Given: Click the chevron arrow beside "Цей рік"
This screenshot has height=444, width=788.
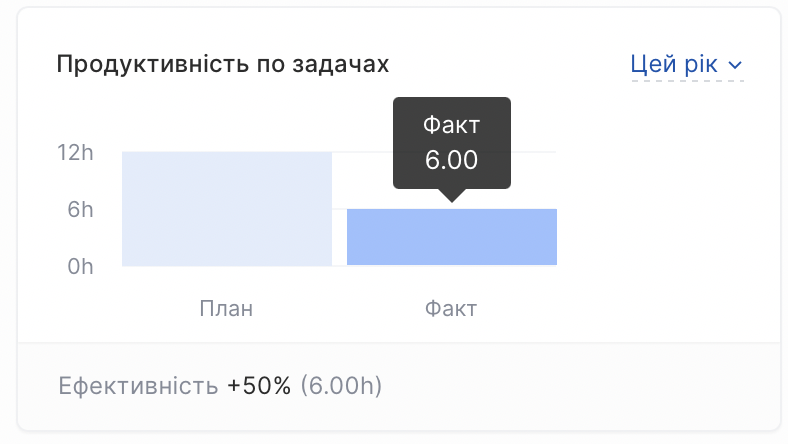Looking at the screenshot, I should [735, 65].
